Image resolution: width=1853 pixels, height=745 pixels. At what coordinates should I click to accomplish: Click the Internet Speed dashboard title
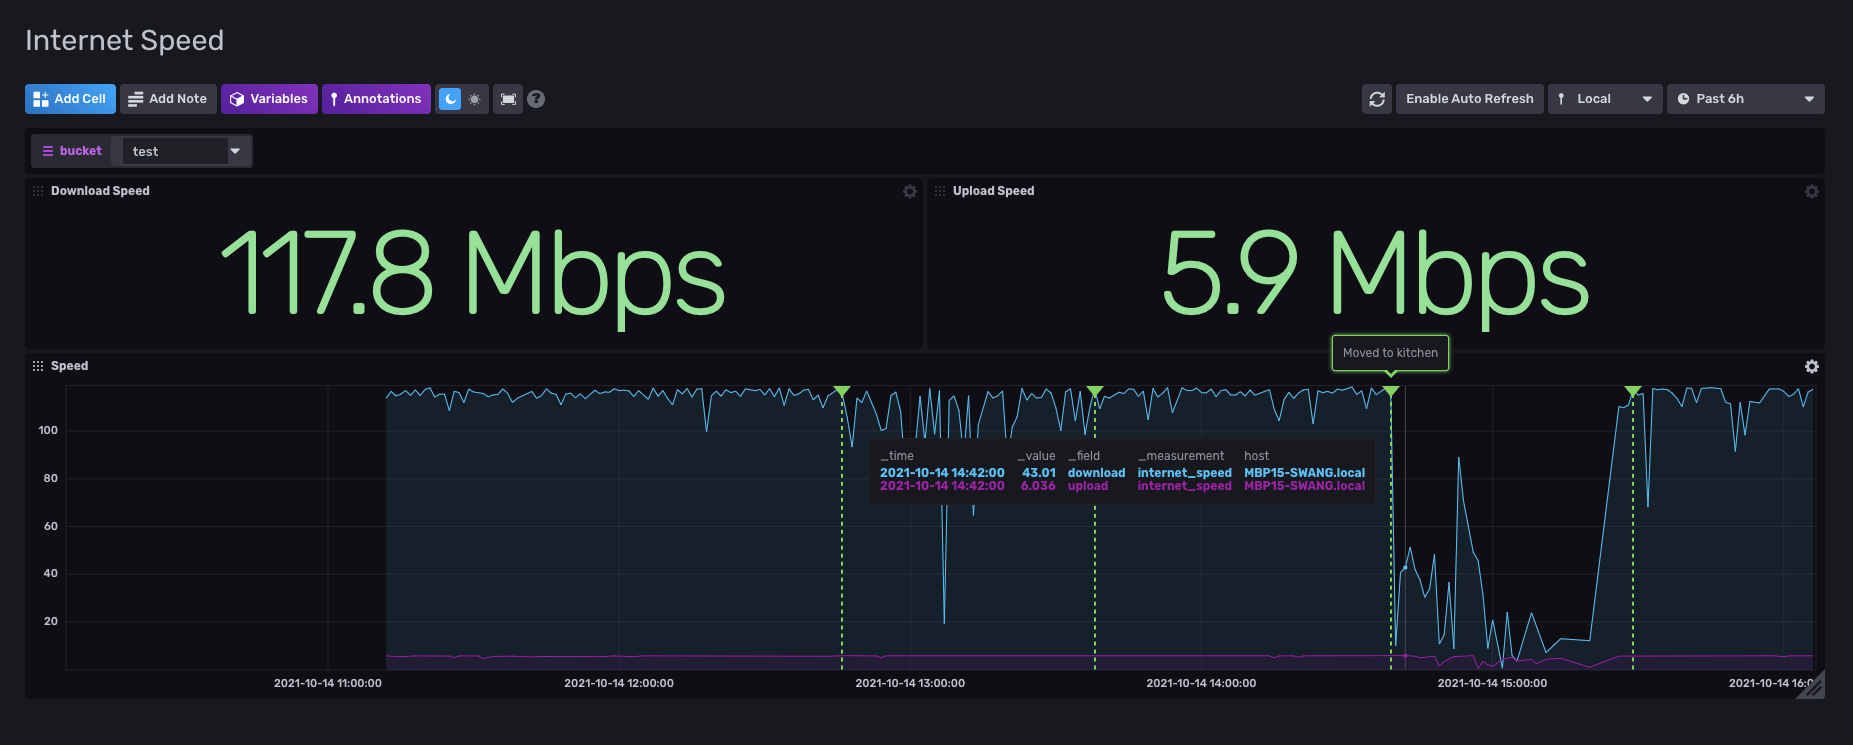[x=124, y=40]
